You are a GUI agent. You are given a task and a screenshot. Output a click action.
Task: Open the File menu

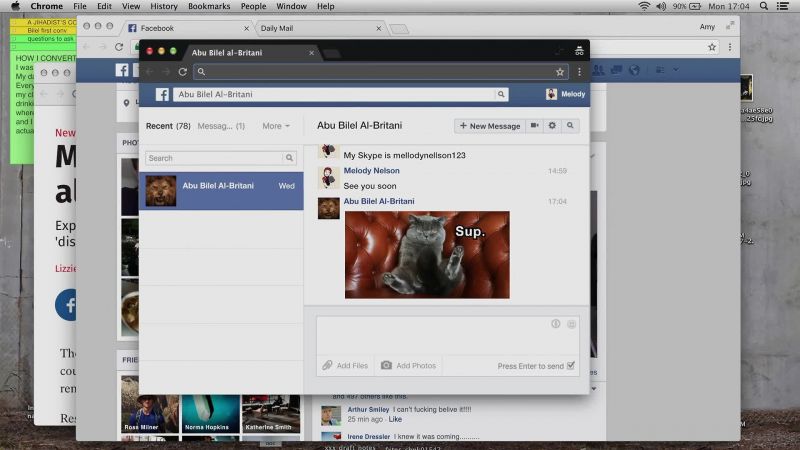[80, 6]
